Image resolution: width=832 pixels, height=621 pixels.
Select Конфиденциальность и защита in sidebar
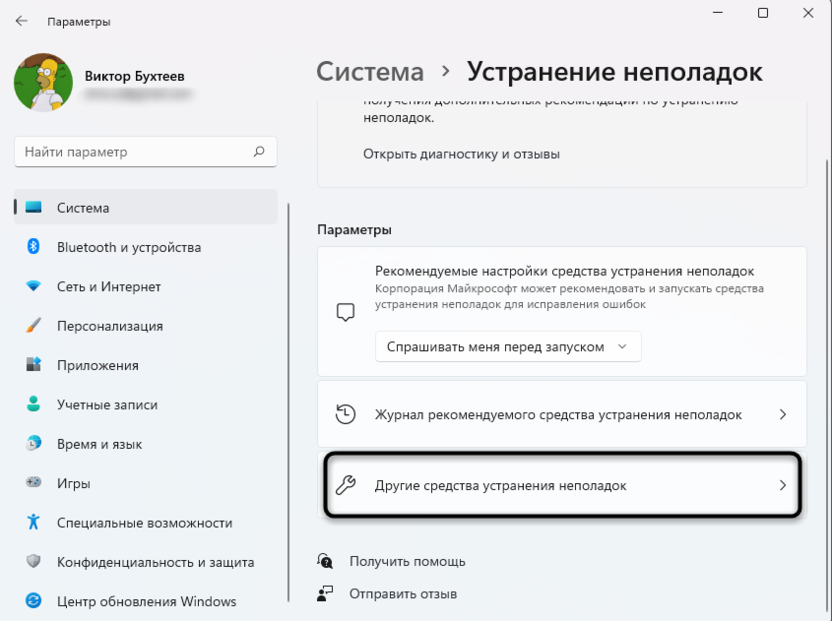click(x=33, y=562)
